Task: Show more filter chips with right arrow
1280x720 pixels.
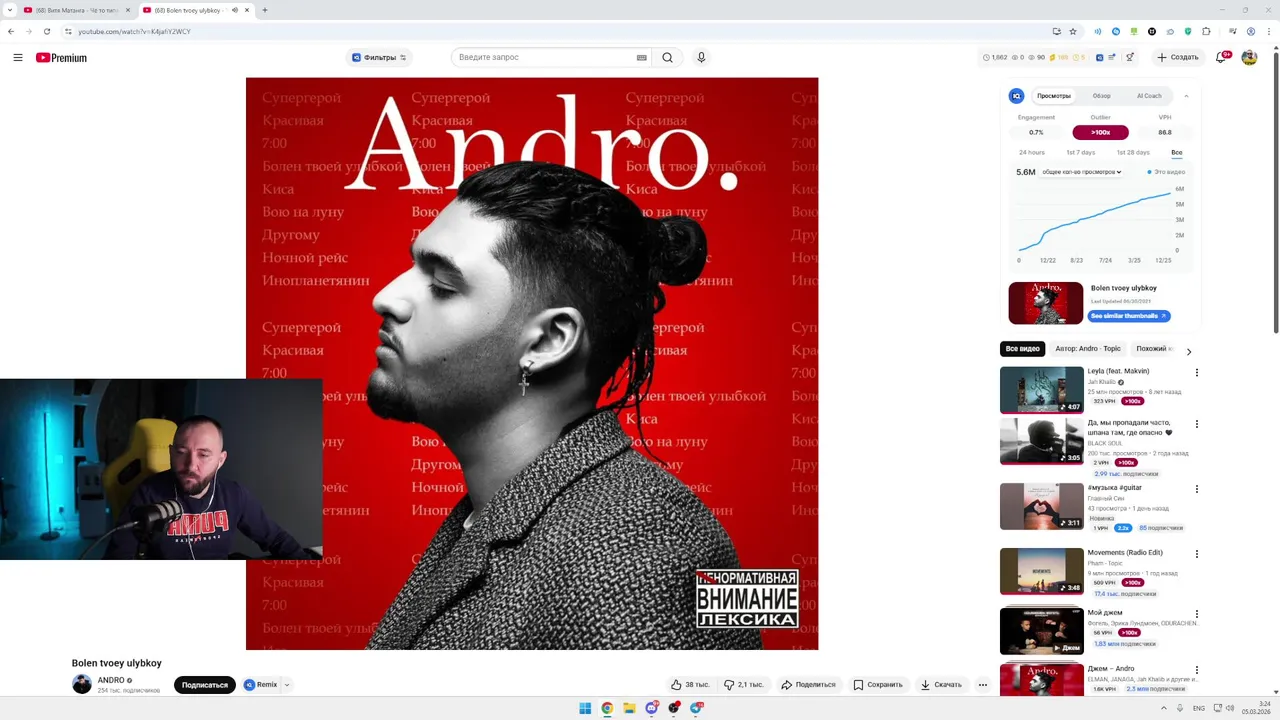Action: (x=1188, y=352)
